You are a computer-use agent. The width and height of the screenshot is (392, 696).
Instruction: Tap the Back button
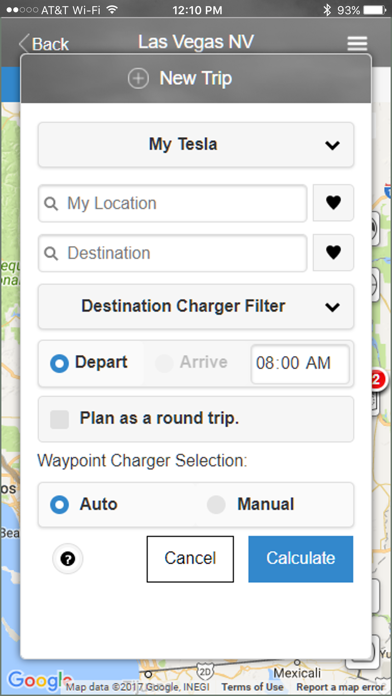44,44
